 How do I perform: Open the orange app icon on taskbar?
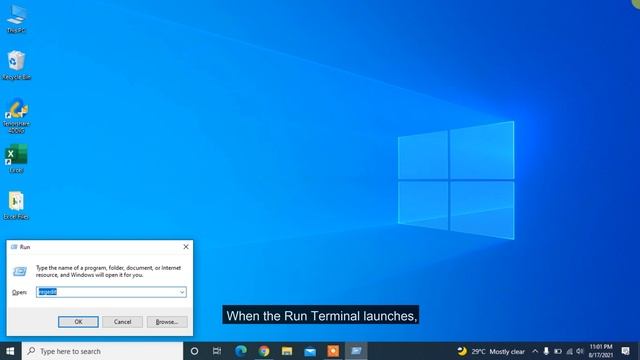(x=333, y=351)
